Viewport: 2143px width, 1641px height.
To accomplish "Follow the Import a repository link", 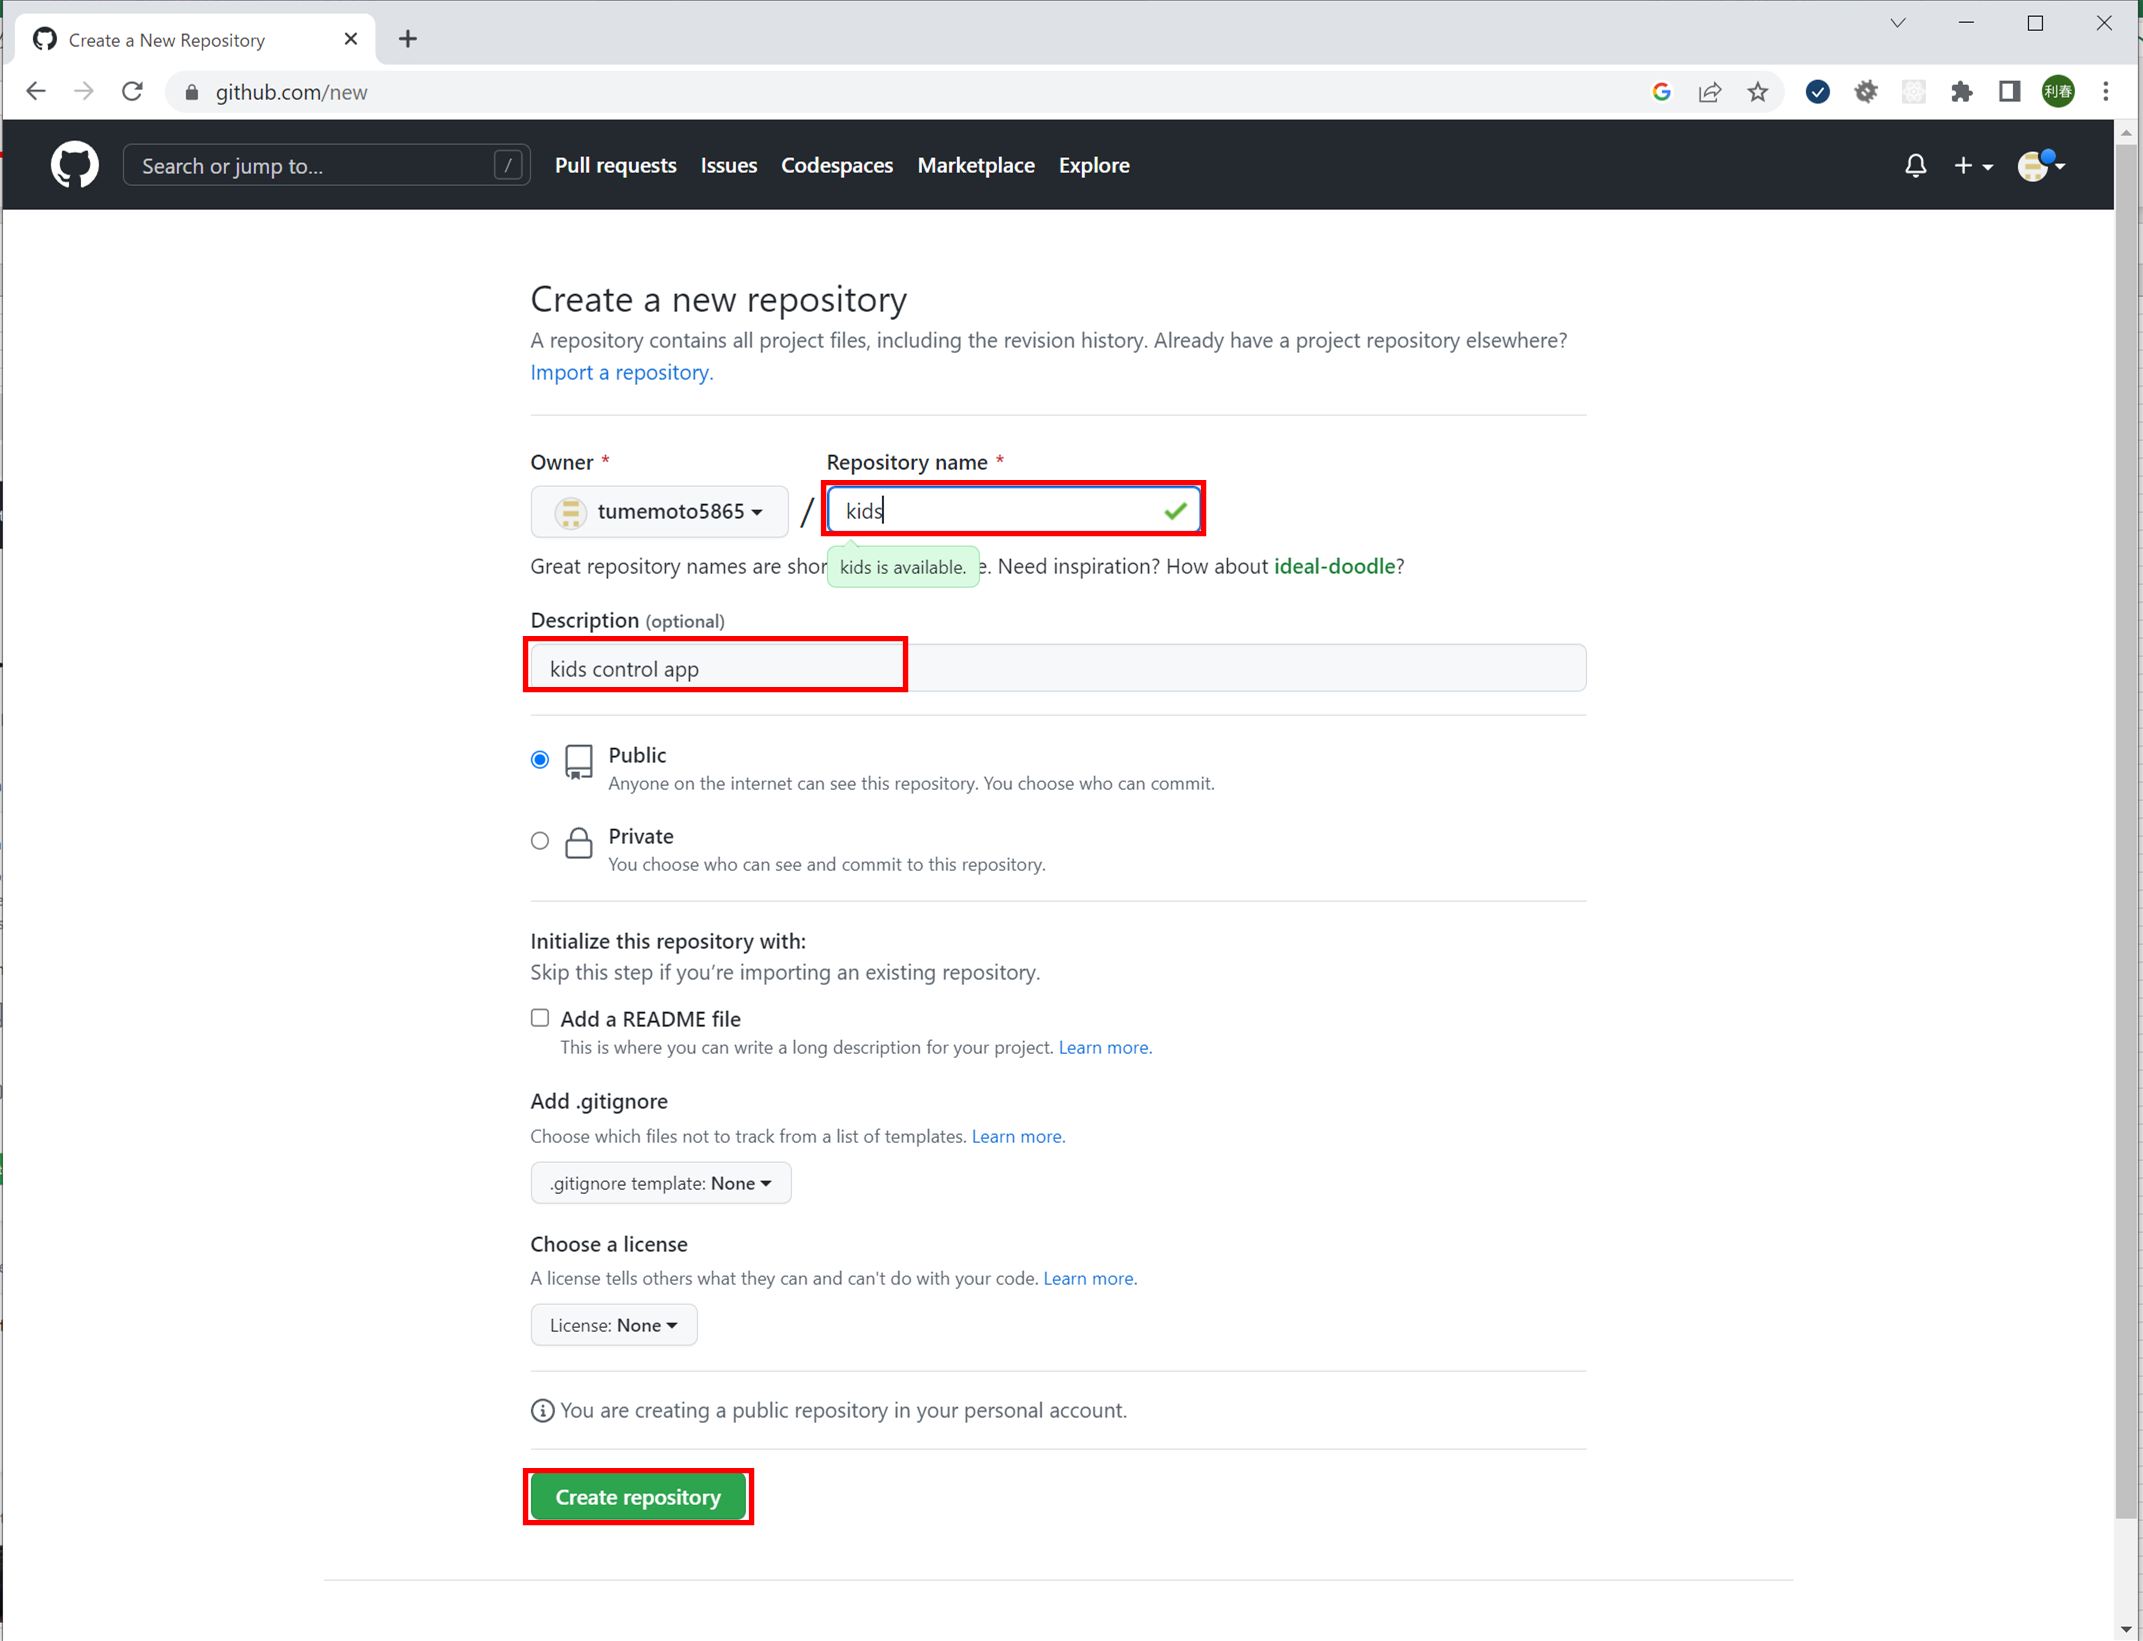I will point(620,372).
